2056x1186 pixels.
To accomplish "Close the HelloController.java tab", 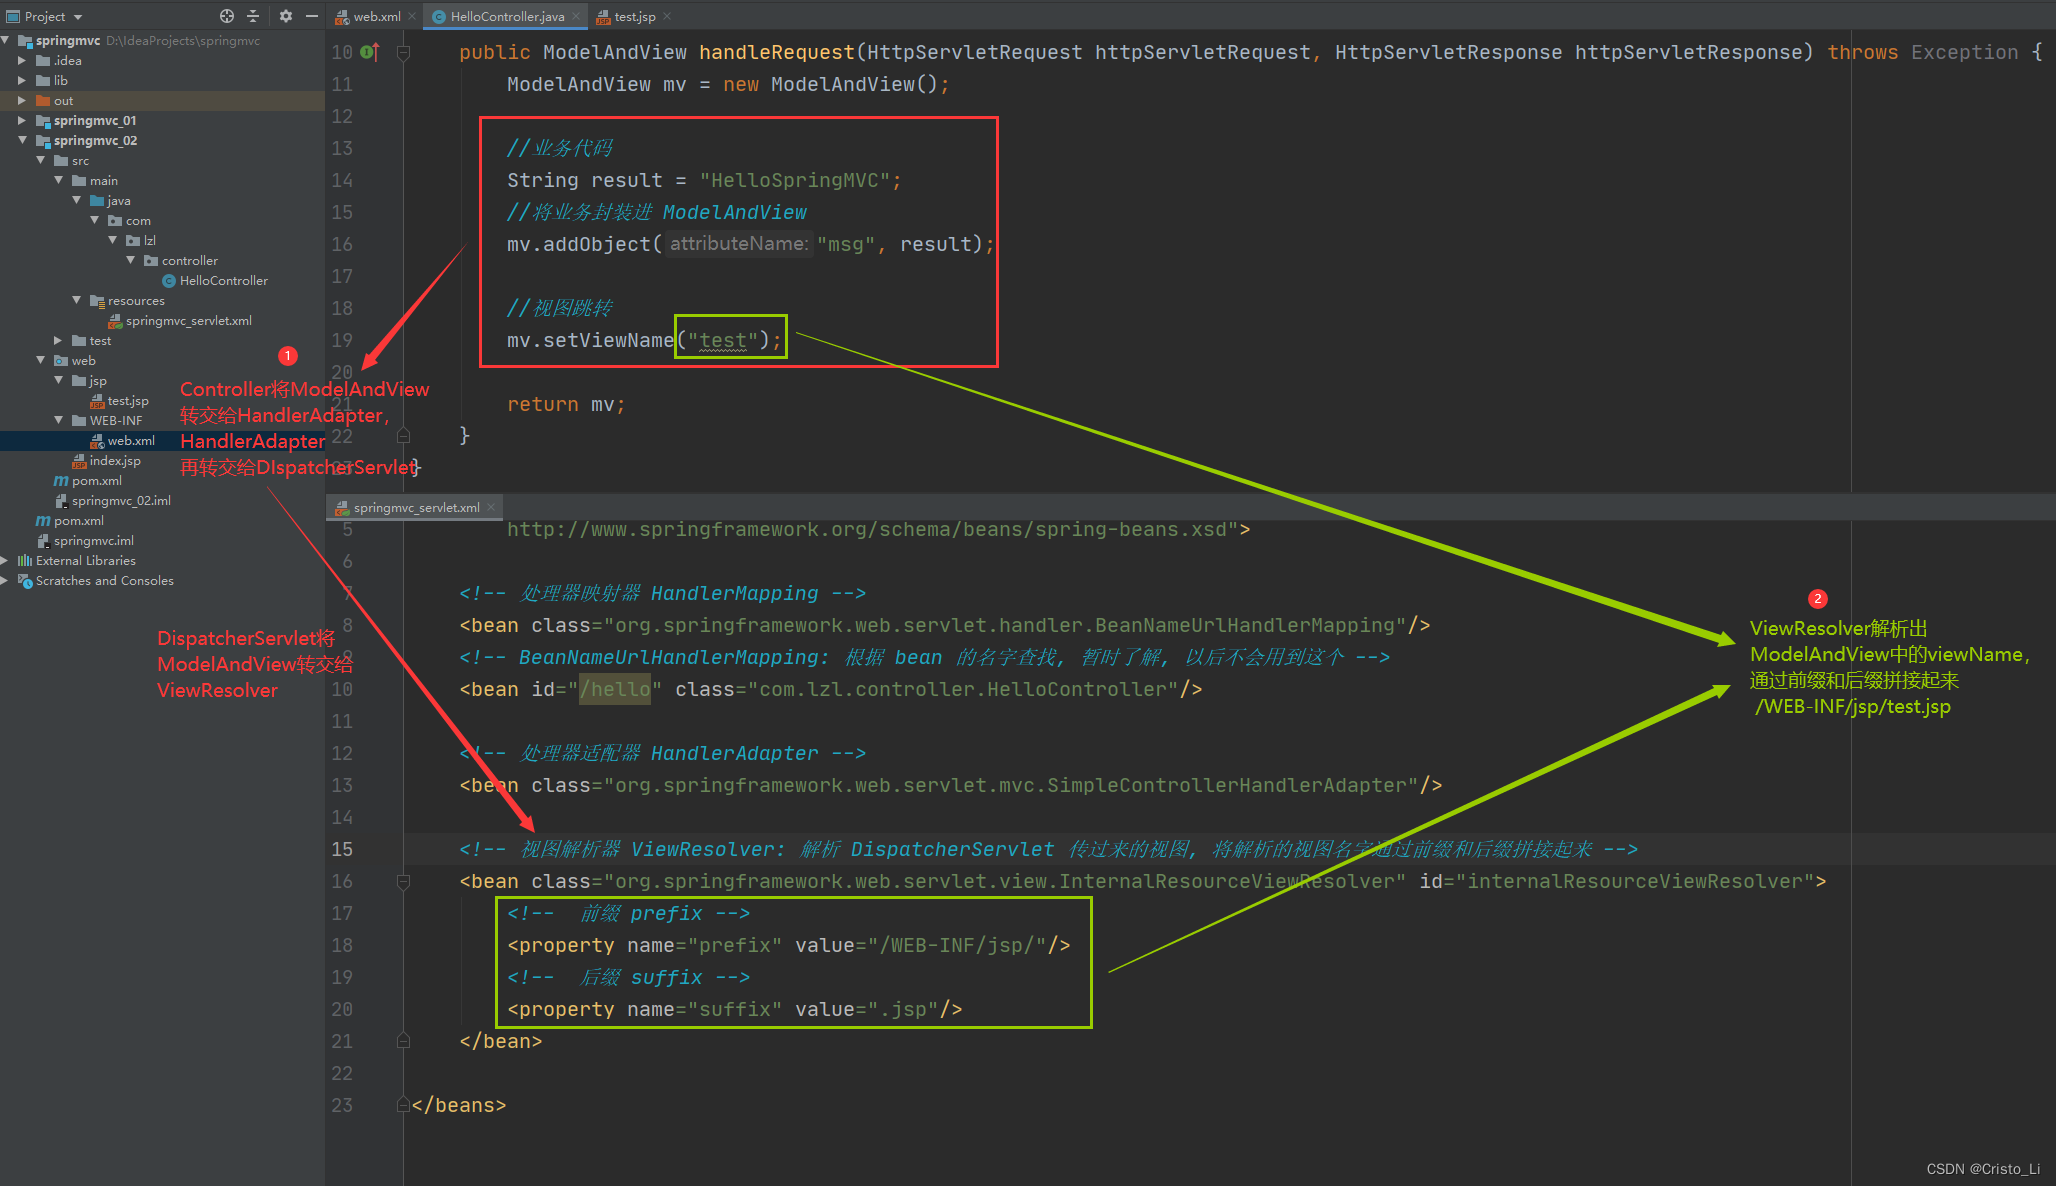I will [x=576, y=16].
